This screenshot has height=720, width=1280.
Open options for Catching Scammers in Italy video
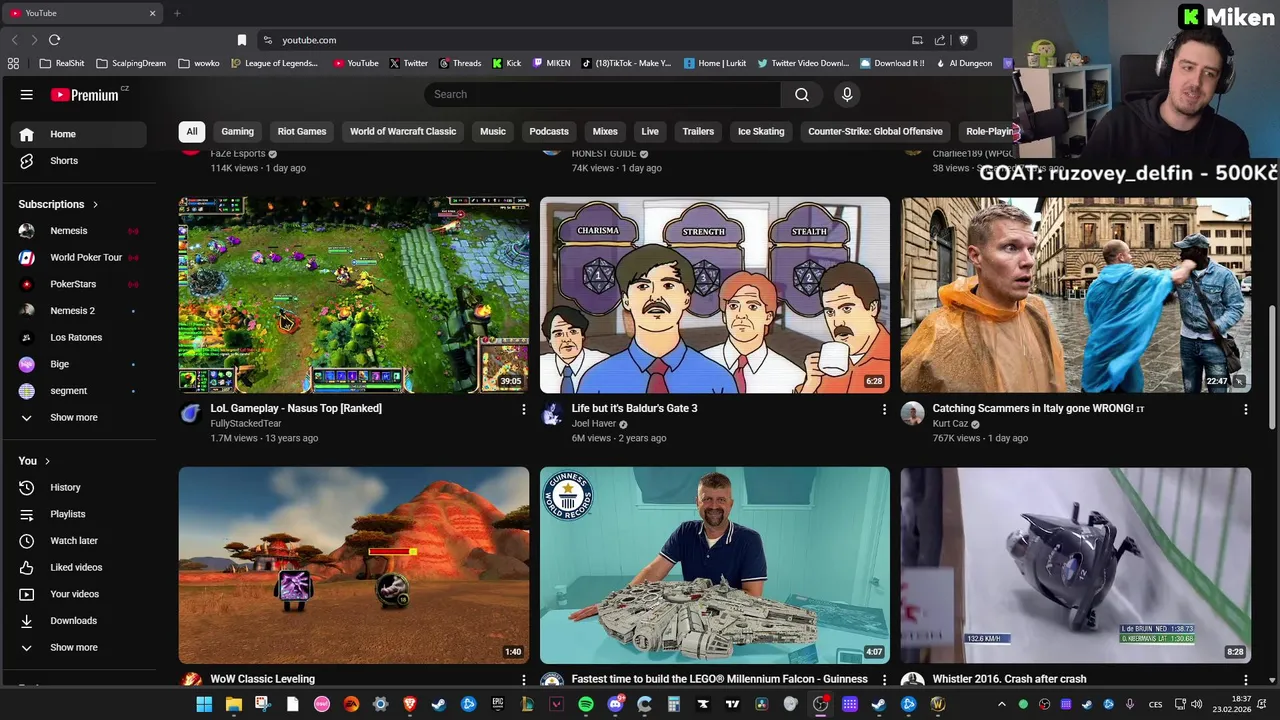pos(1245,409)
